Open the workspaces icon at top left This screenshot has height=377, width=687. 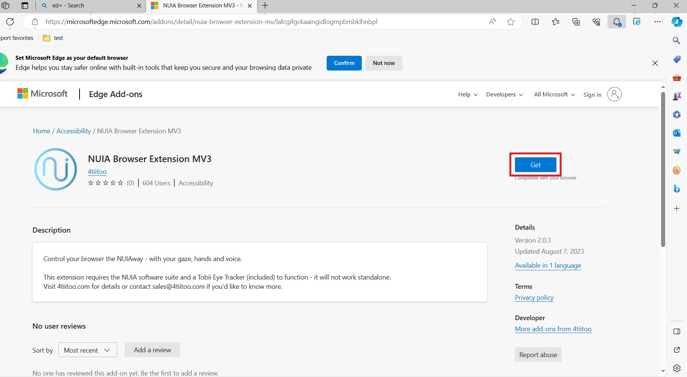coord(5,6)
